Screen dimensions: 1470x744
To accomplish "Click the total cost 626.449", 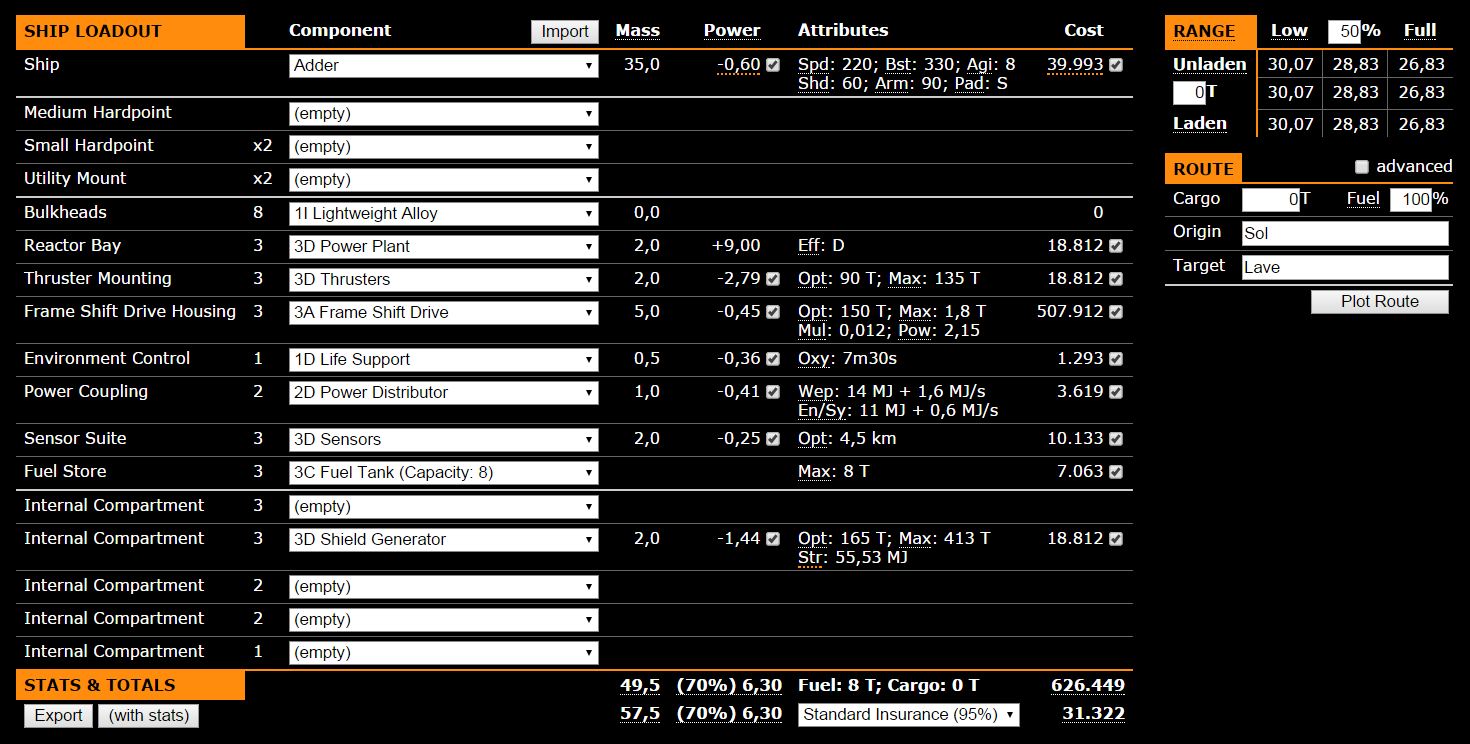I will pos(1088,686).
